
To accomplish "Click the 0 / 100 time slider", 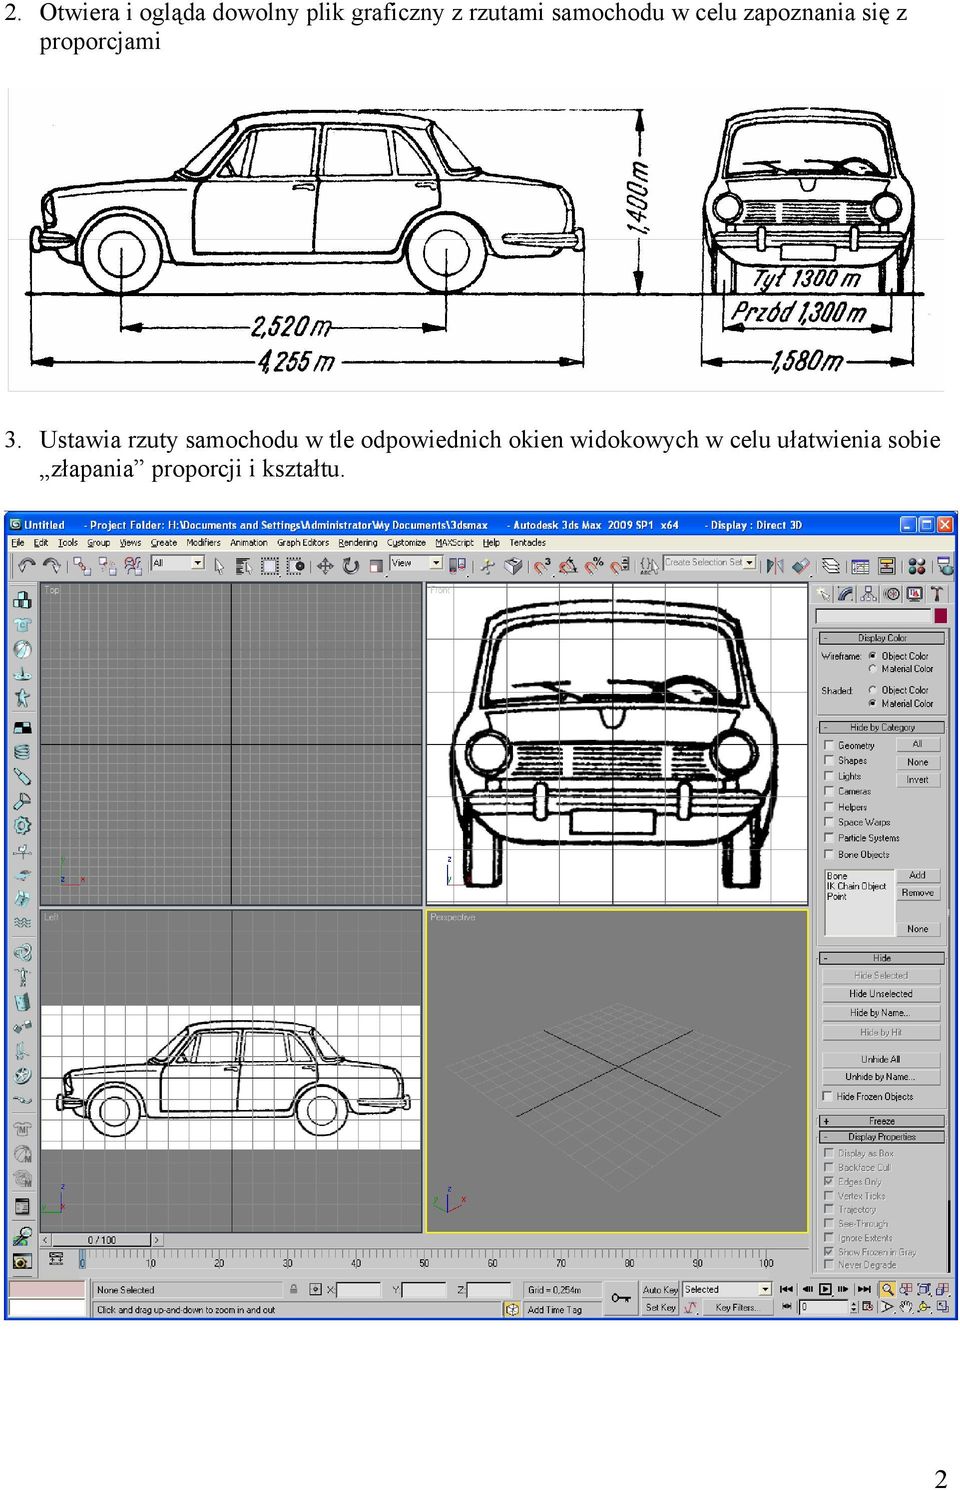I will pyautogui.click(x=101, y=1240).
